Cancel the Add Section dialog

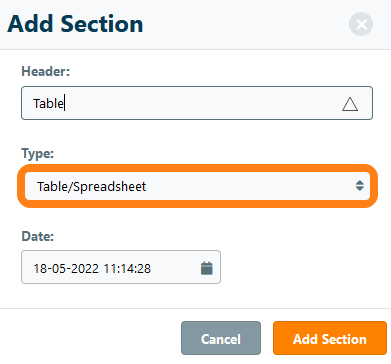click(221, 338)
